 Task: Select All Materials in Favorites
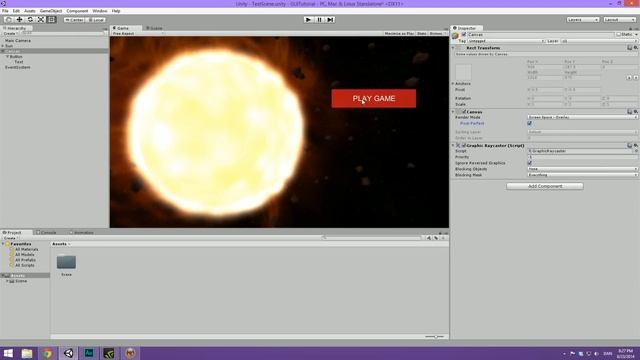point(26,249)
